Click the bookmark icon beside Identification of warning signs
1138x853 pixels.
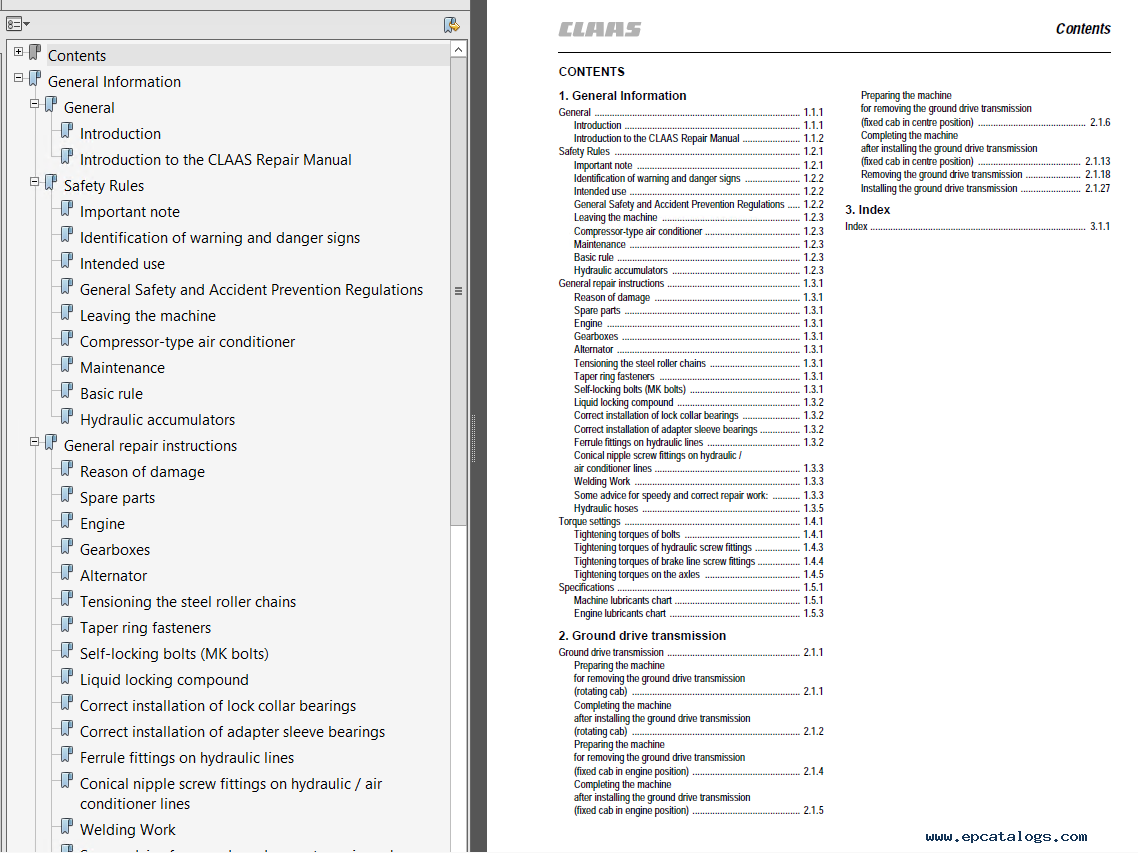coord(67,236)
